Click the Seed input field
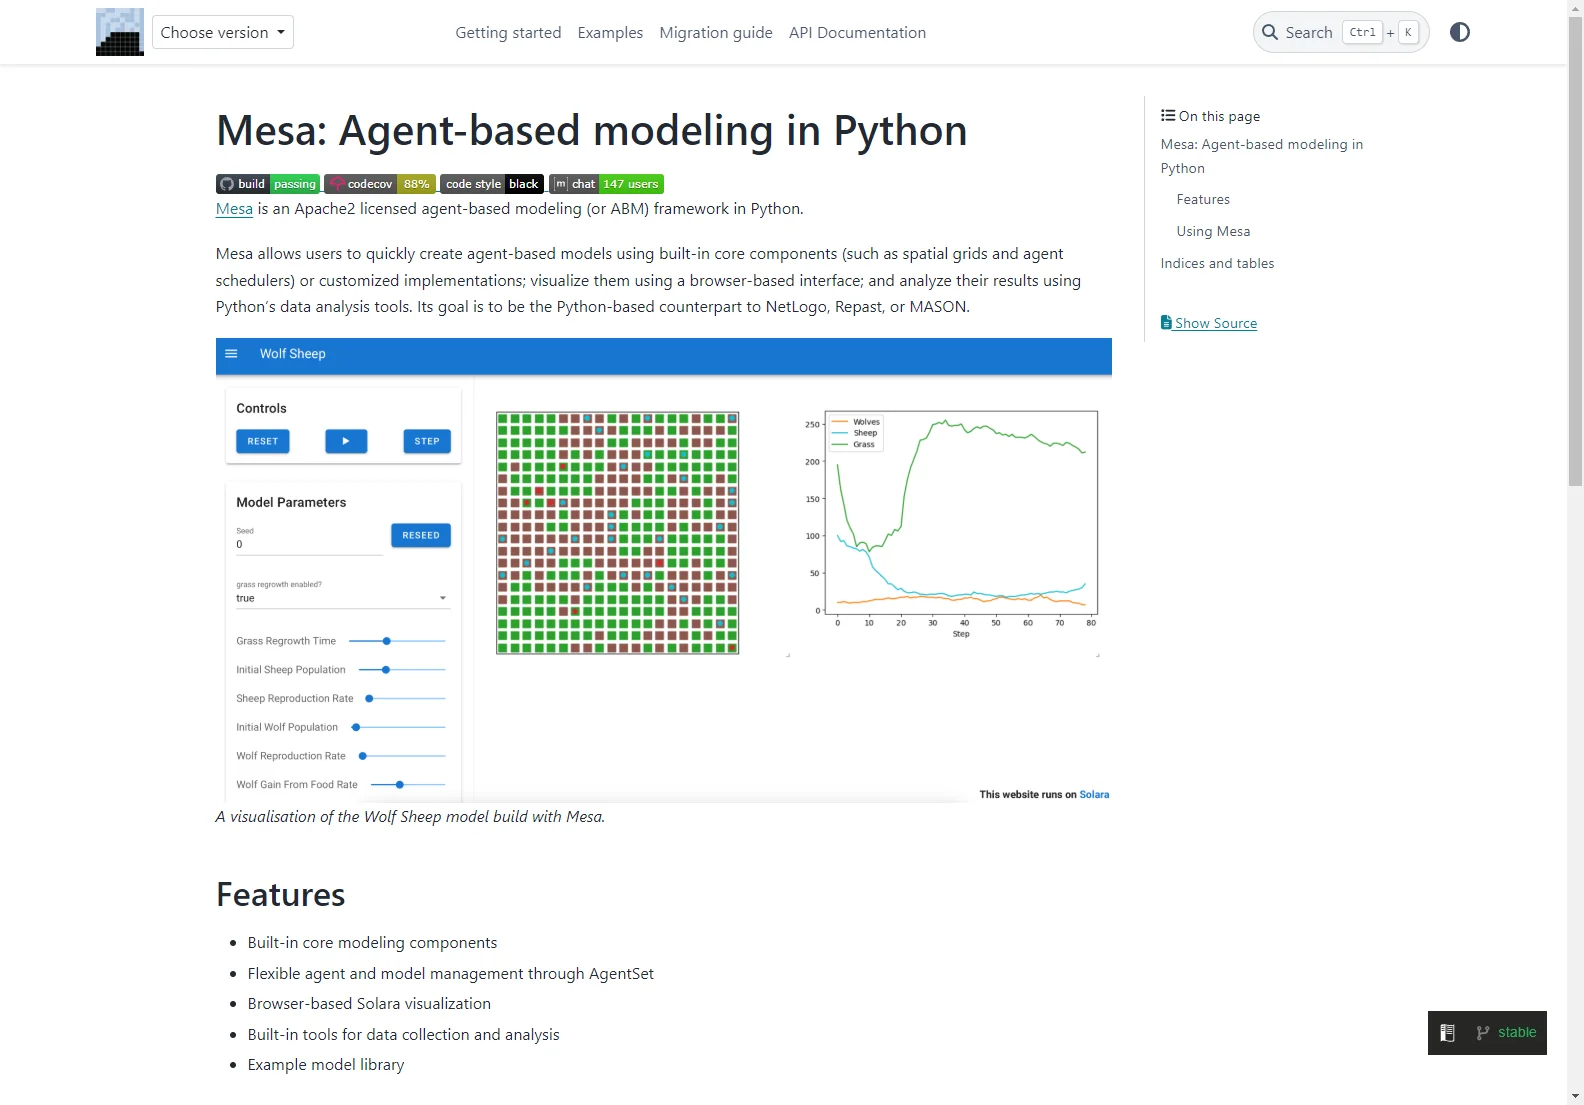Image resolution: width=1584 pixels, height=1105 pixels. point(309,544)
